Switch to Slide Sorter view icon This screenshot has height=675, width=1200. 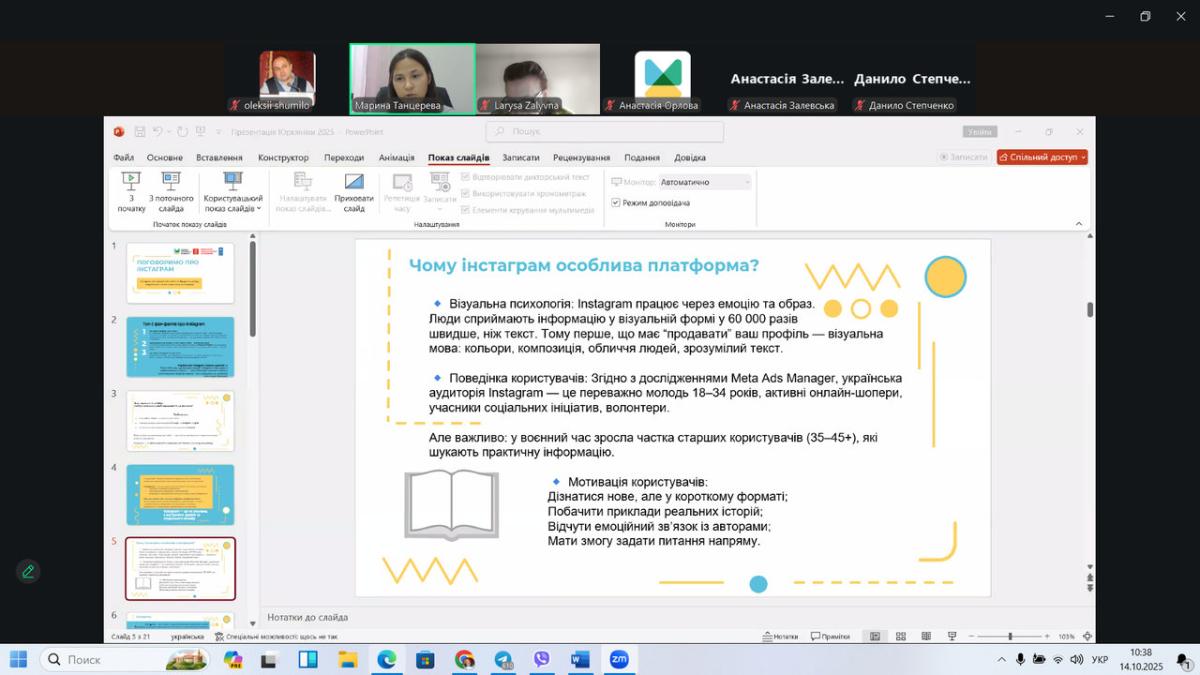(901, 636)
